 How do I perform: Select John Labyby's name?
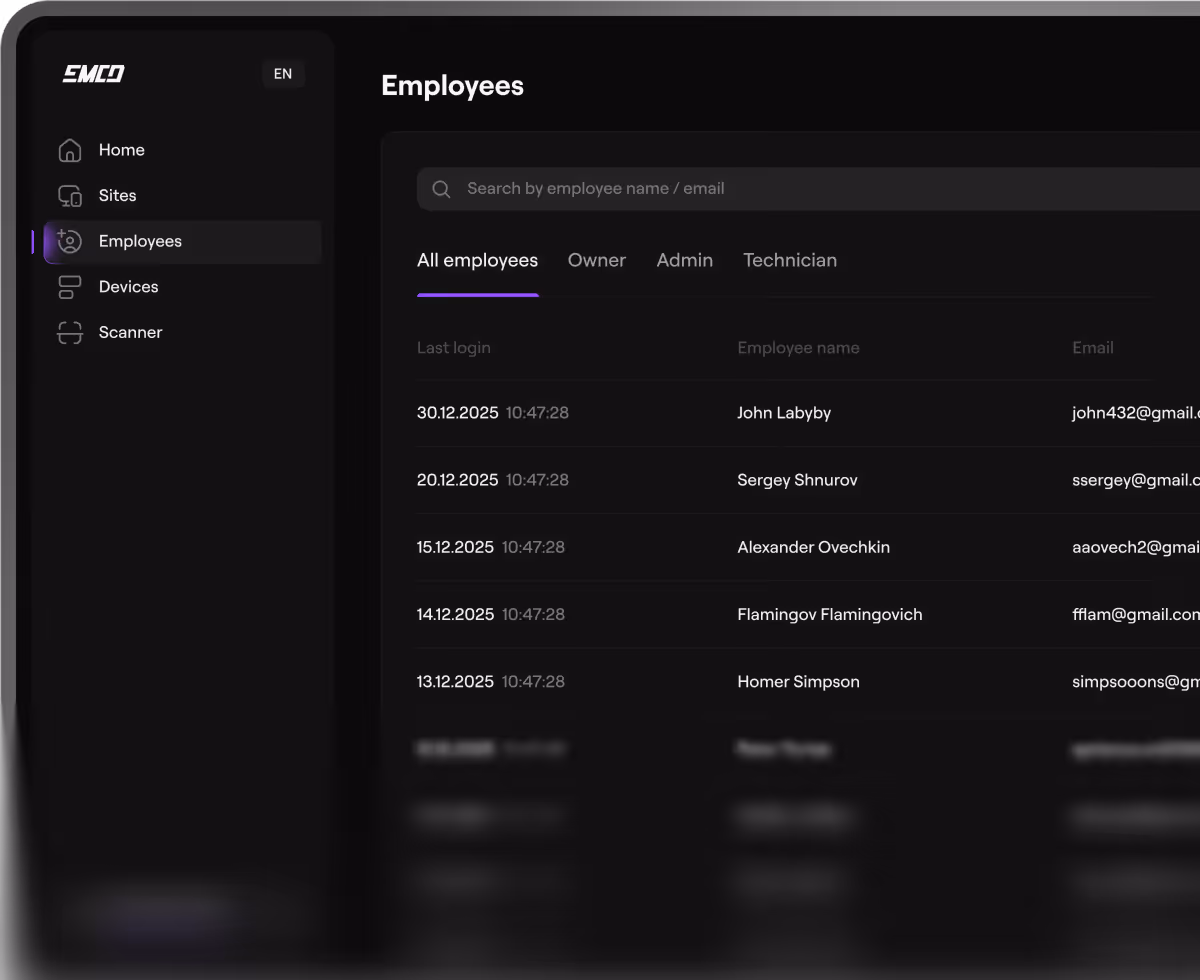[784, 413]
